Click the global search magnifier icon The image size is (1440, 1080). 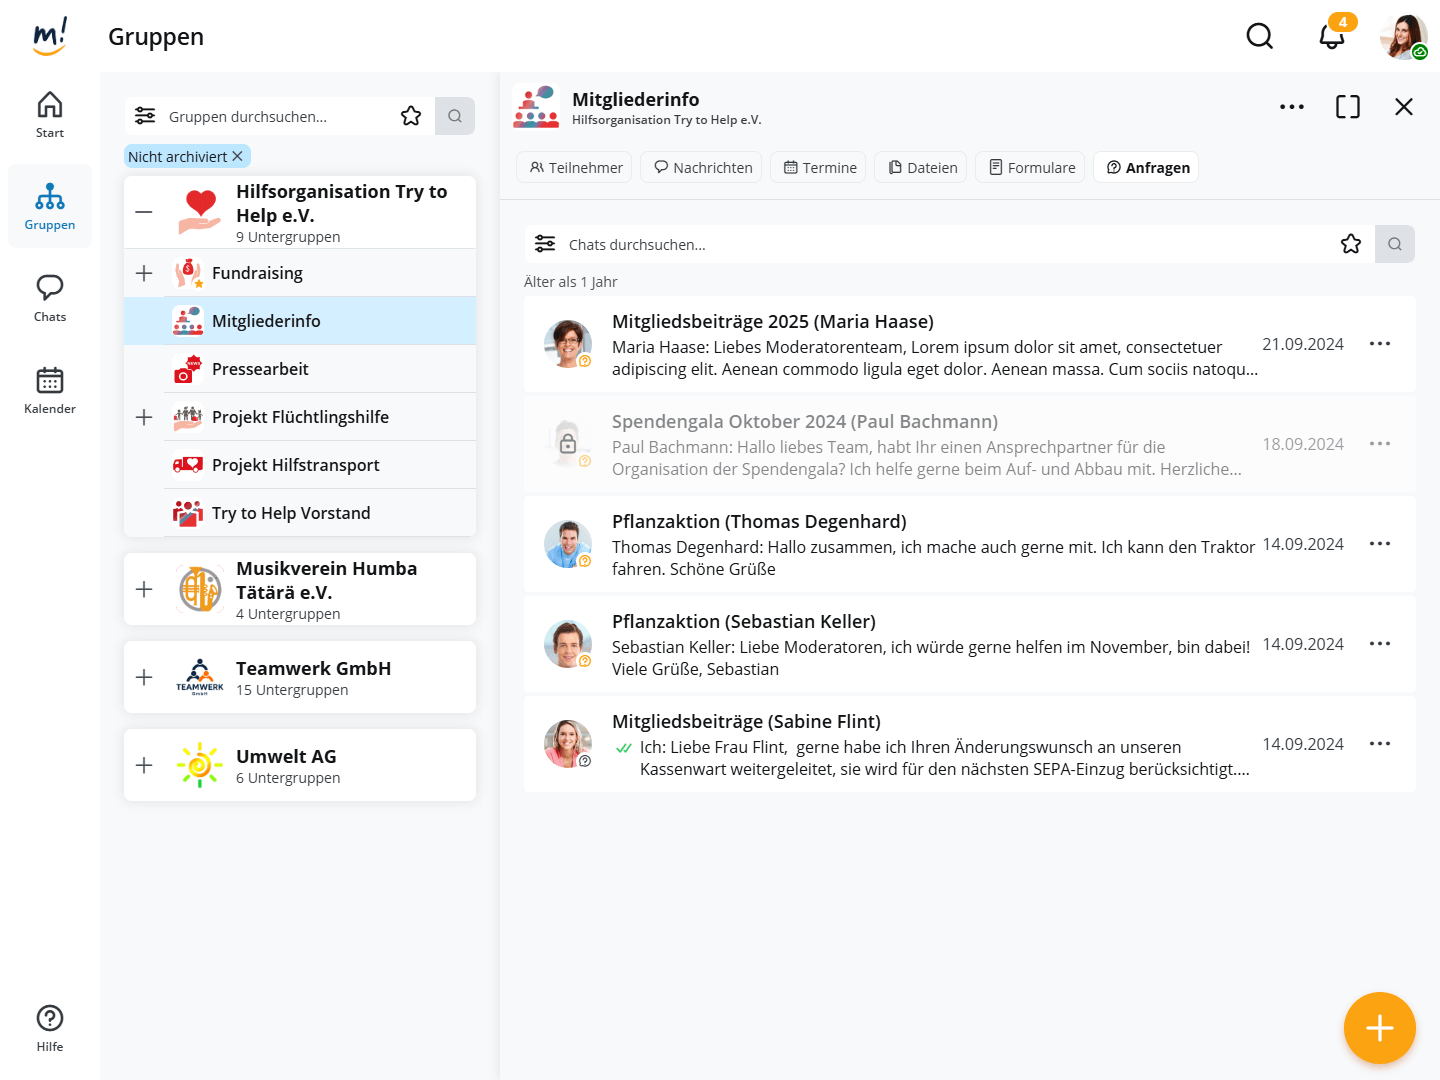(x=1259, y=37)
